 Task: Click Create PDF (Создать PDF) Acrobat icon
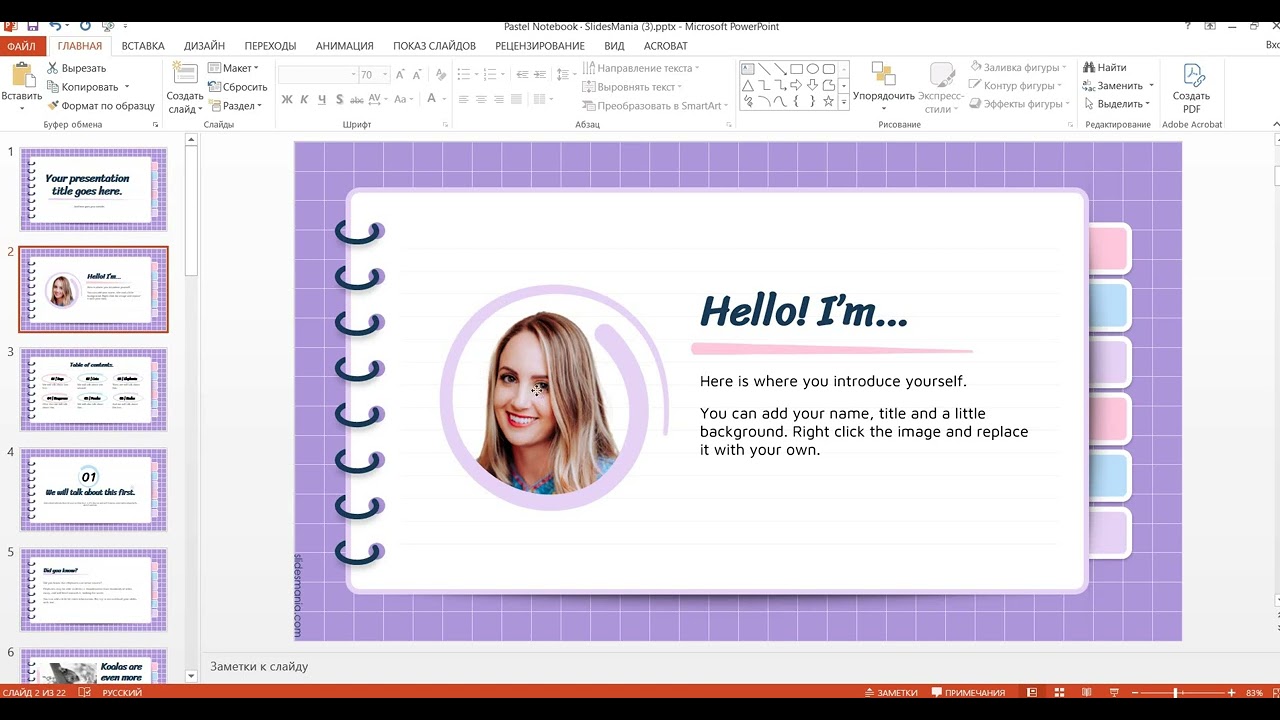coord(1192,75)
